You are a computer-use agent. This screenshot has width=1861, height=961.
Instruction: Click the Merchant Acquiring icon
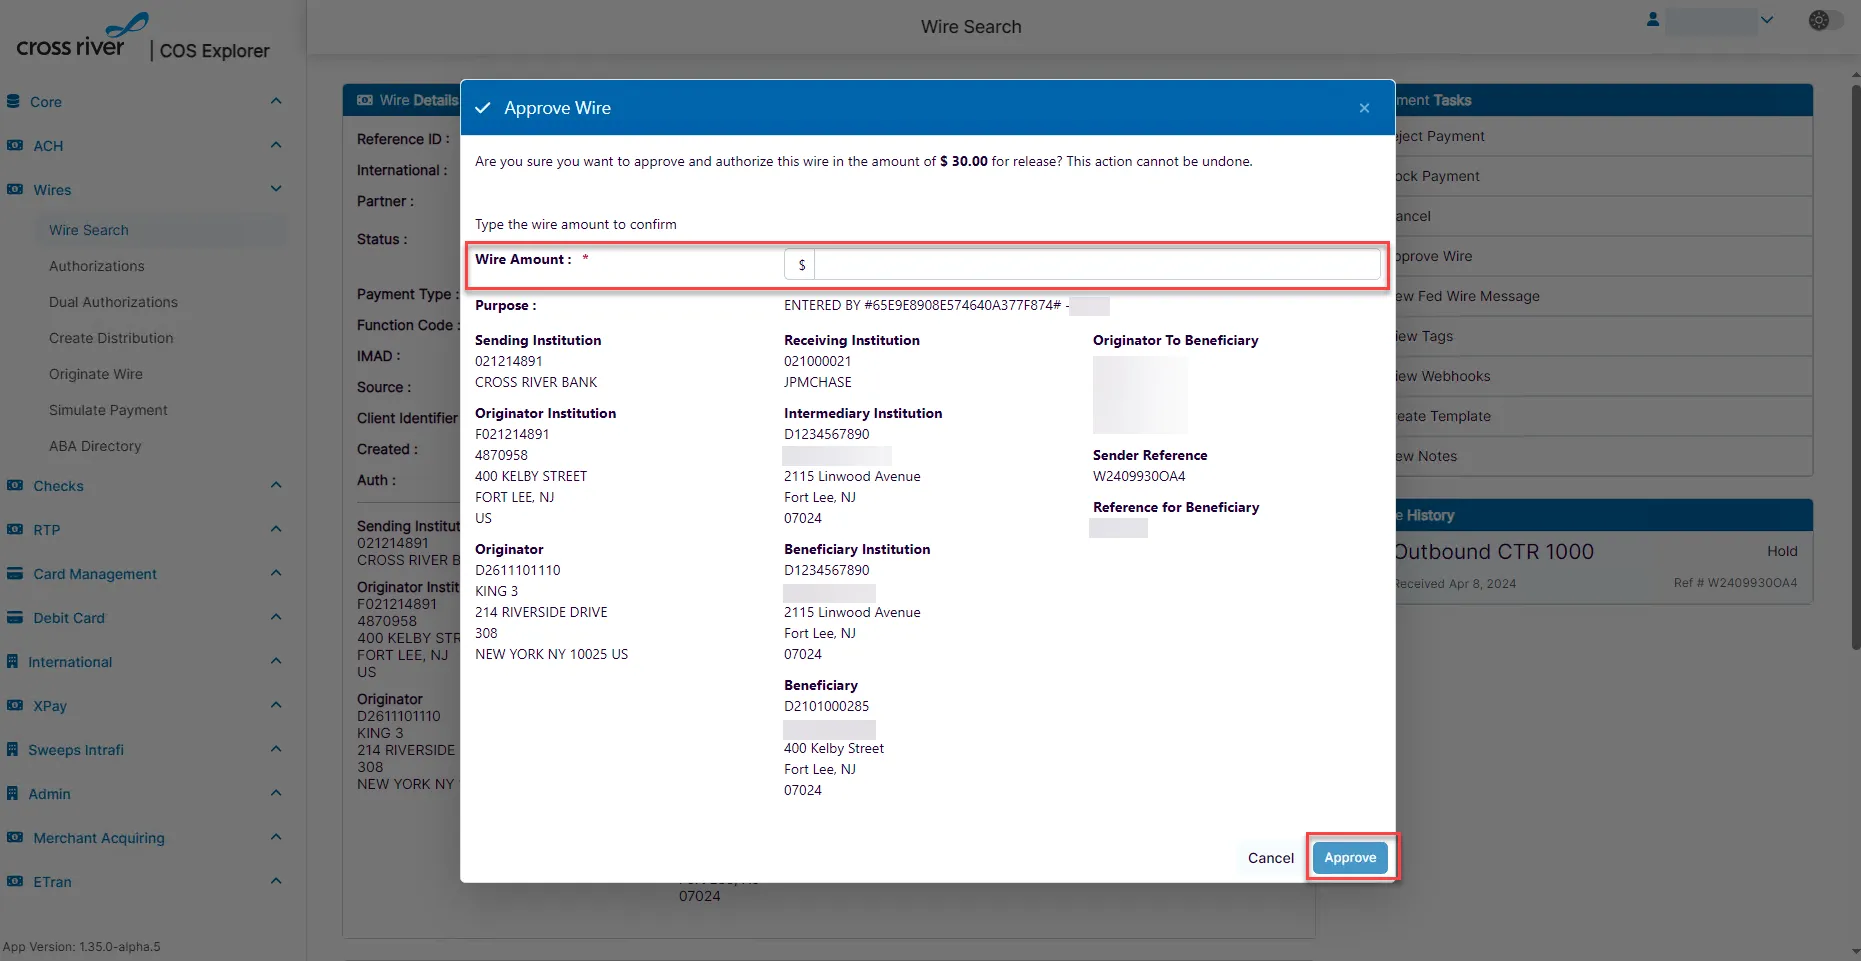(x=15, y=837)
